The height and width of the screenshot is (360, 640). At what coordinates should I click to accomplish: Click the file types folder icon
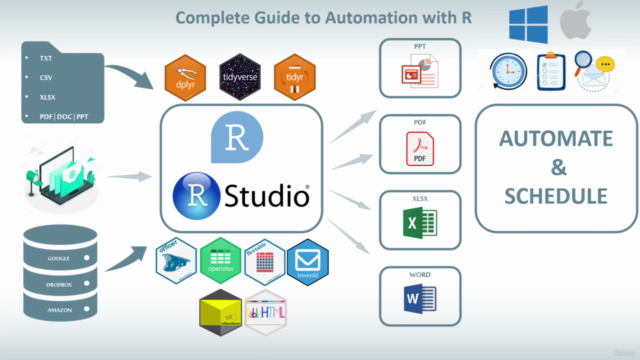pyautogui.click(x=63, y=82)
